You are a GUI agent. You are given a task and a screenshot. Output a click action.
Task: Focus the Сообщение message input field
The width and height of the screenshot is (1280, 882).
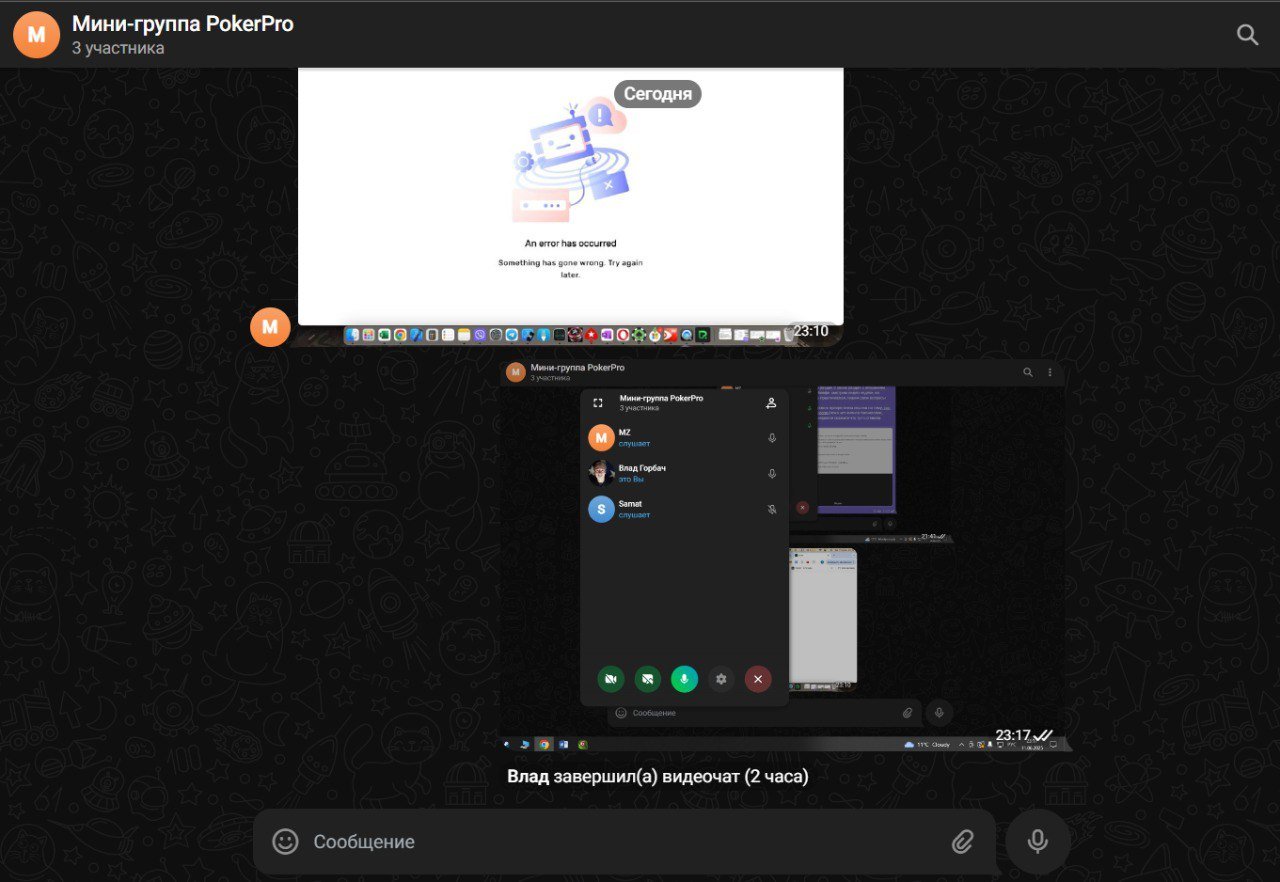pos(624,841)
